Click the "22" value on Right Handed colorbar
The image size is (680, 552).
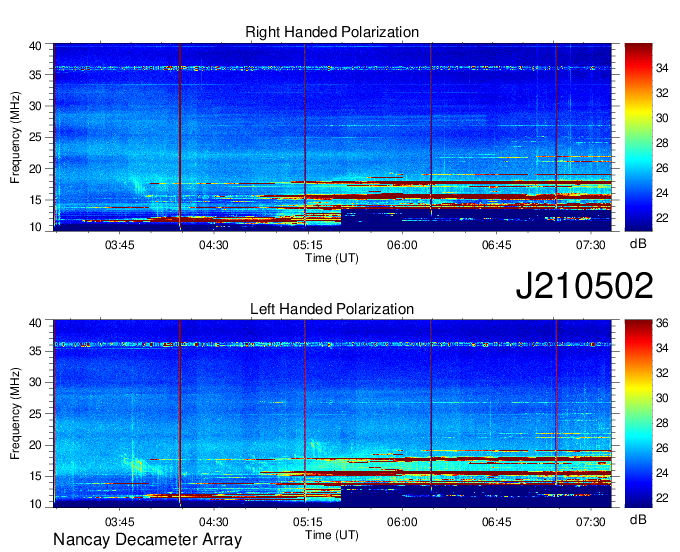tap(662, 218)
